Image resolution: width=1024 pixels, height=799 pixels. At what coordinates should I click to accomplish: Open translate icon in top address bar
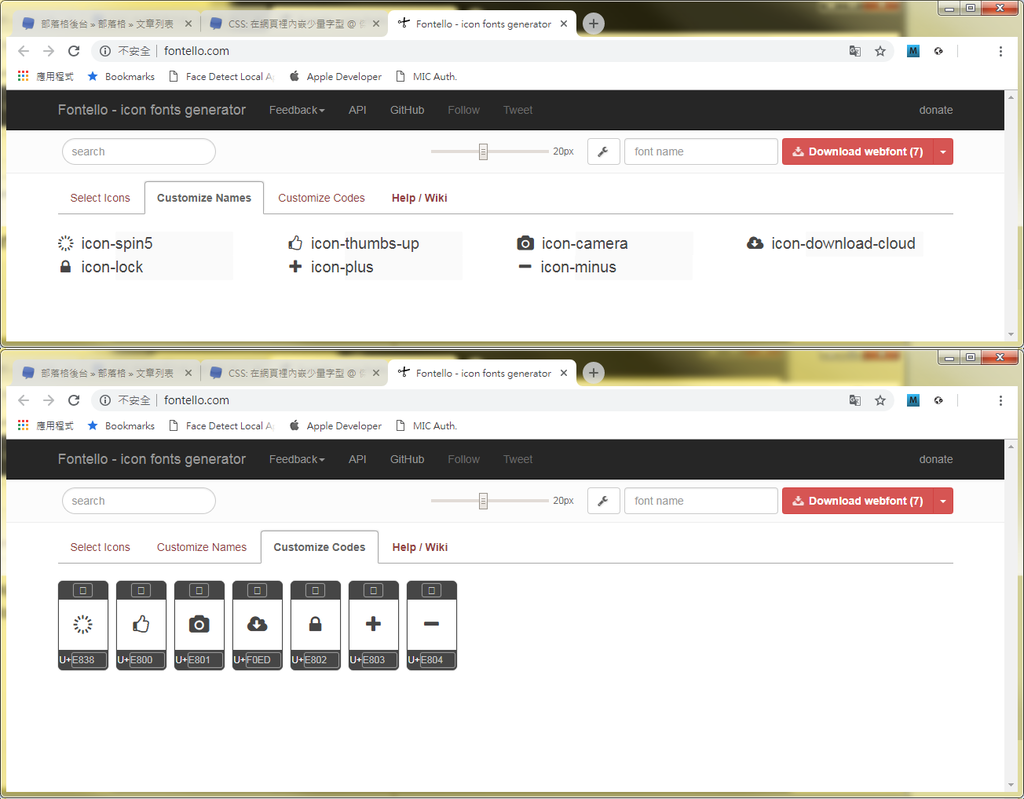855,51
